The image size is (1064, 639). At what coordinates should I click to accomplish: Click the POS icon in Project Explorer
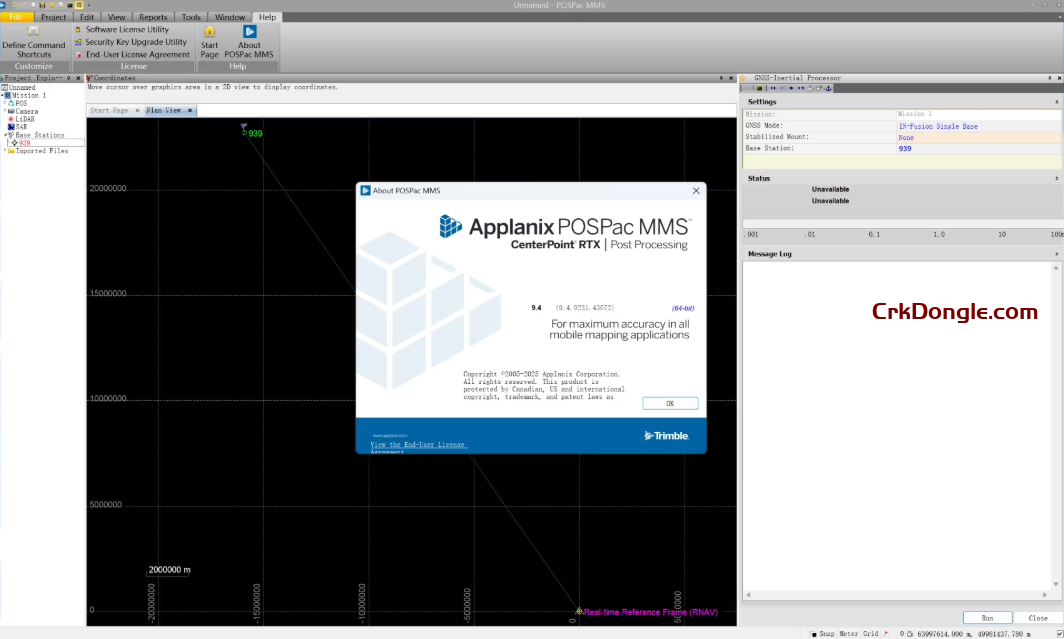click(x=11, y=103)
